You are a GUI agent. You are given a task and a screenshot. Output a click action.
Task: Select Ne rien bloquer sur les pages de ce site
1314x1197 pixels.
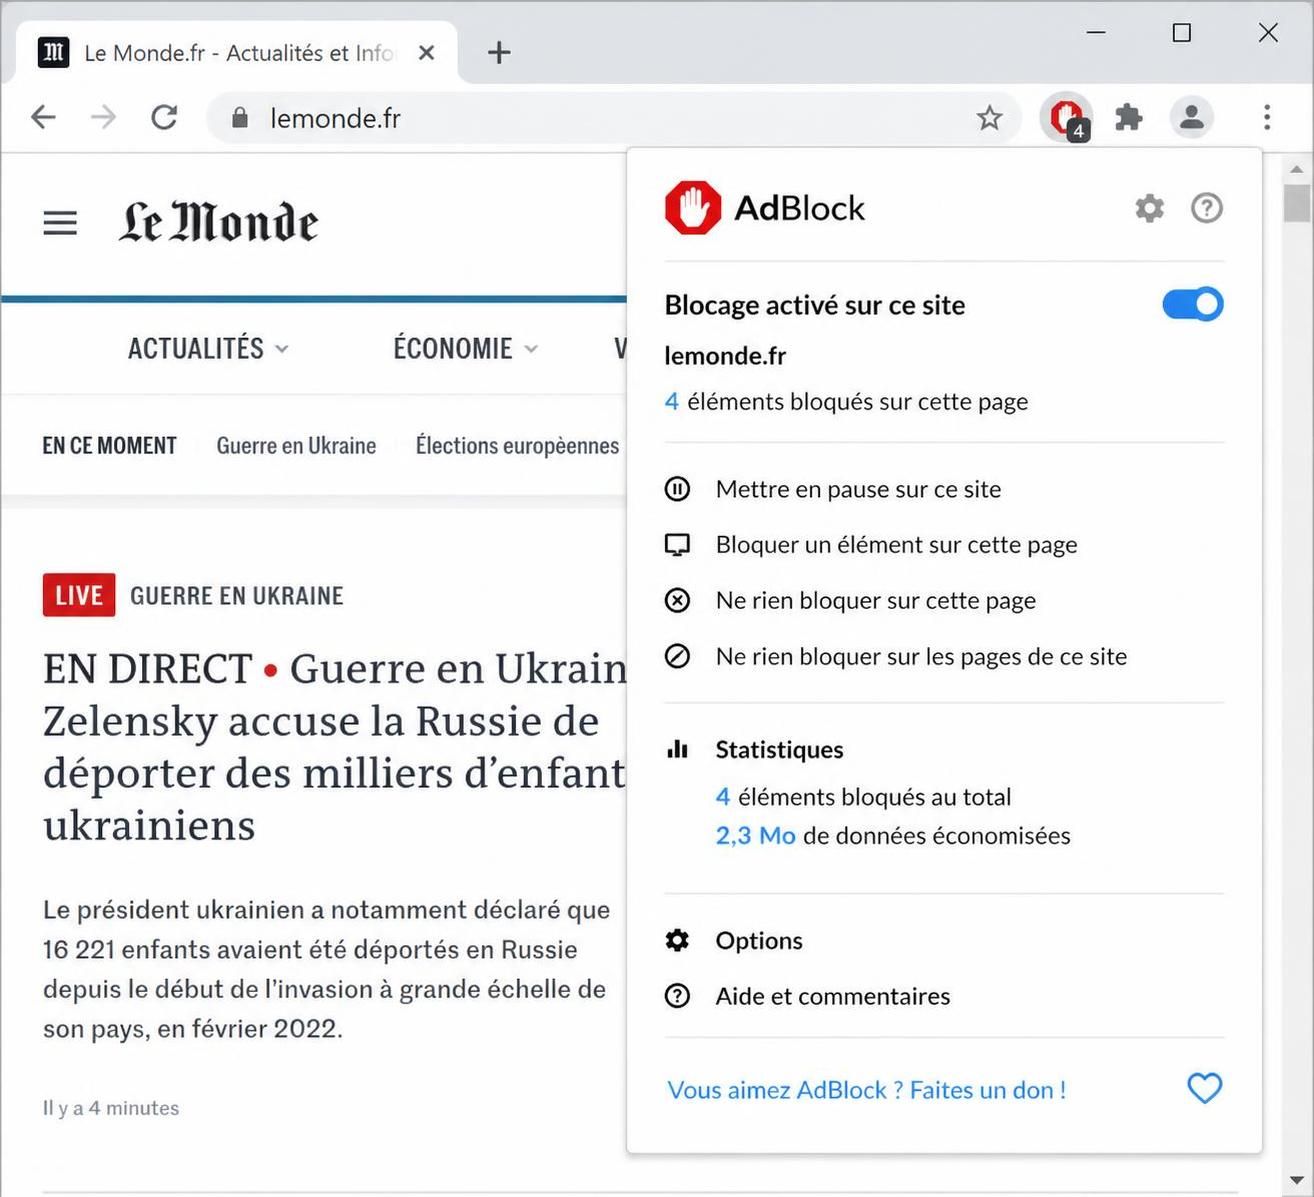pos(921,656)
